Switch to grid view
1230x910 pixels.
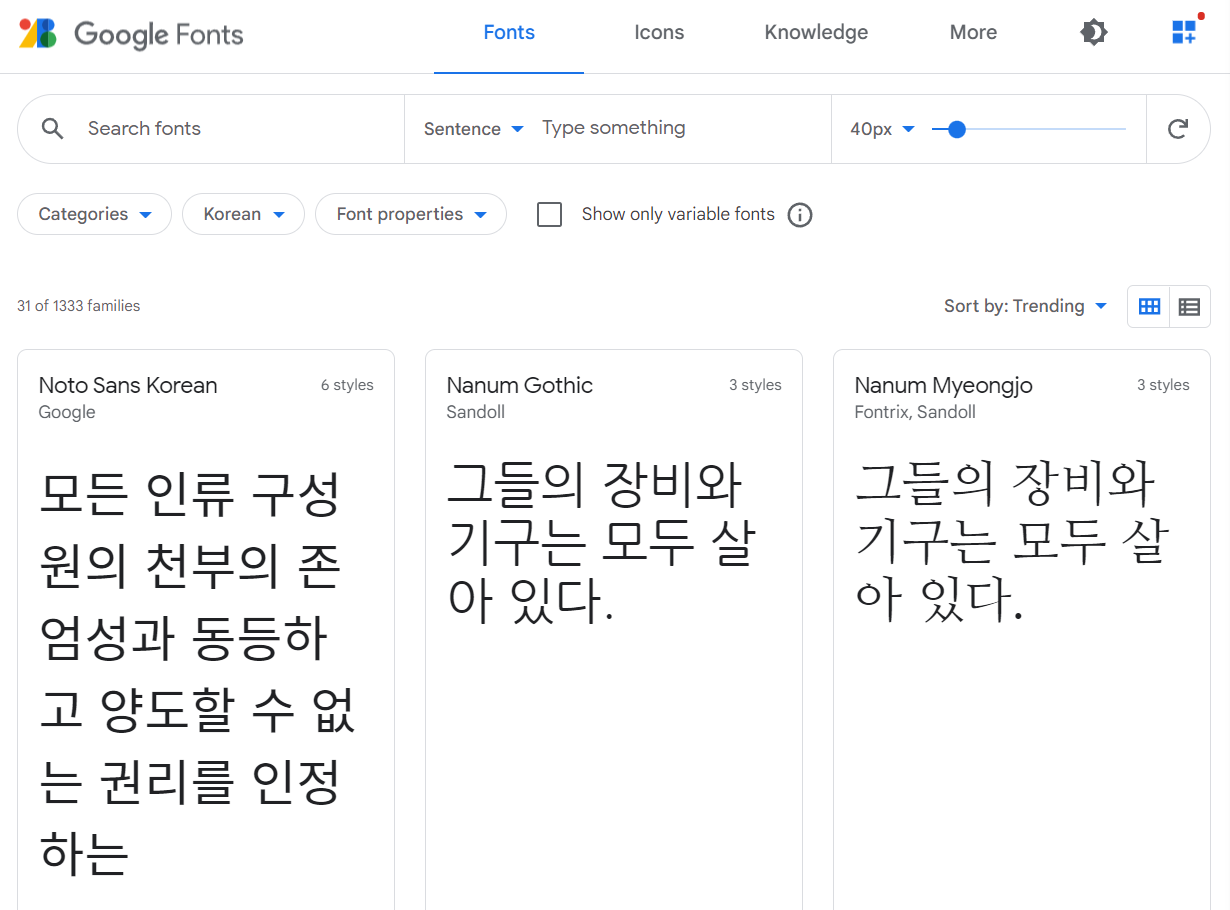click(1149, 307)
